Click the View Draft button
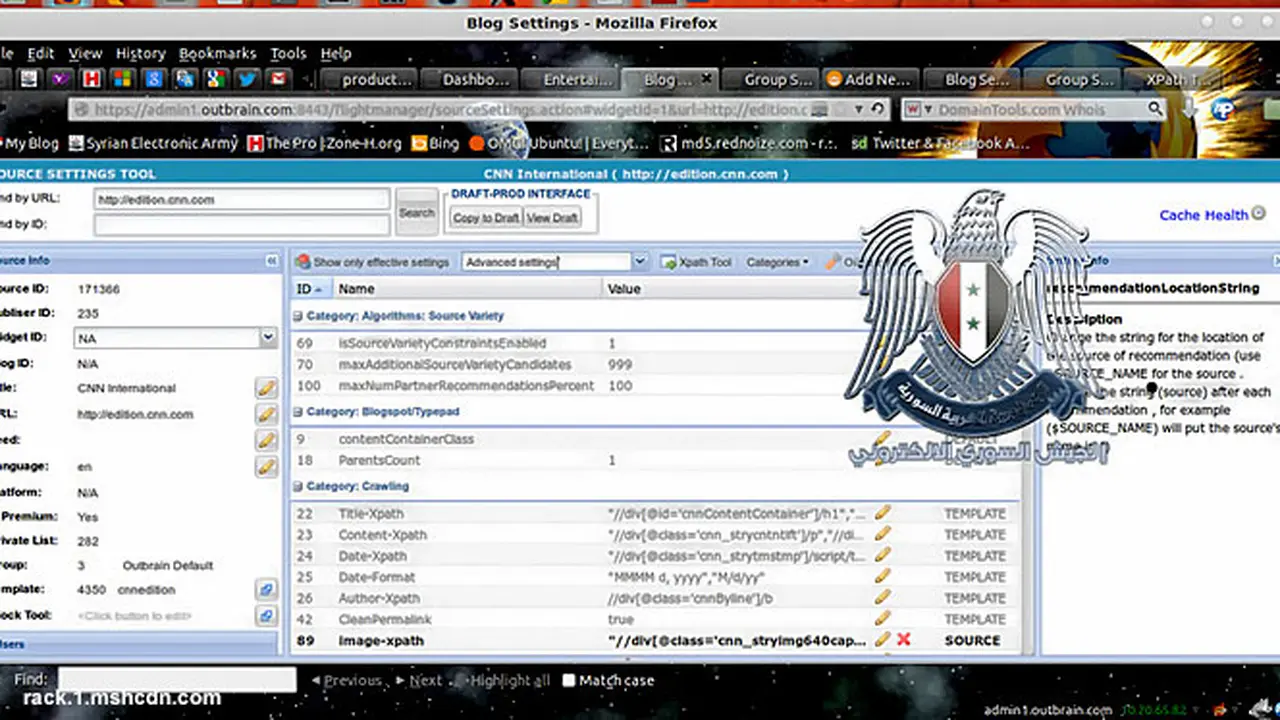This screenshot has width=1280, height=720. (552, 217)
